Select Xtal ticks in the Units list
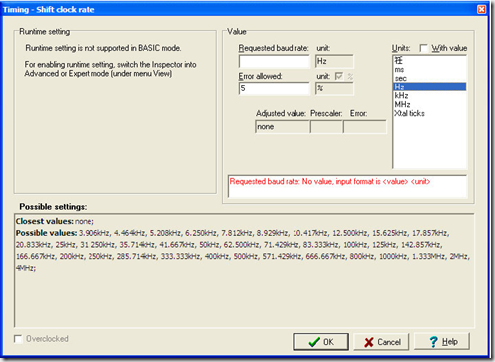495x362 pixels. pyautogui.click(x=429, y=113)
